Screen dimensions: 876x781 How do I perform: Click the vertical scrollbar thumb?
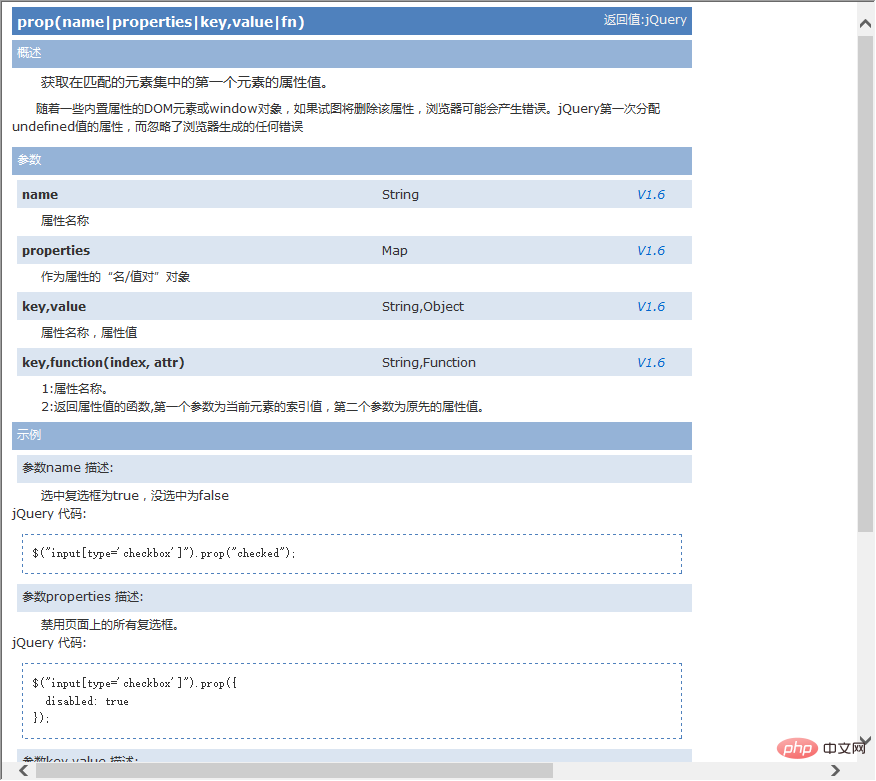tap(865, 284)
